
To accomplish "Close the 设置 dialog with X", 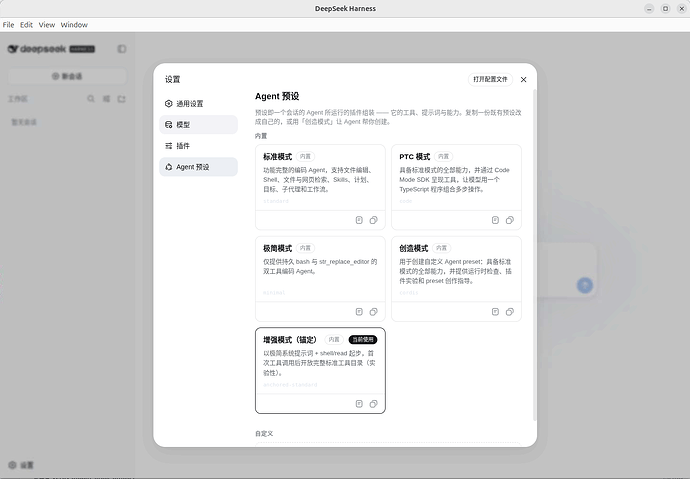I will pos(523,80).
